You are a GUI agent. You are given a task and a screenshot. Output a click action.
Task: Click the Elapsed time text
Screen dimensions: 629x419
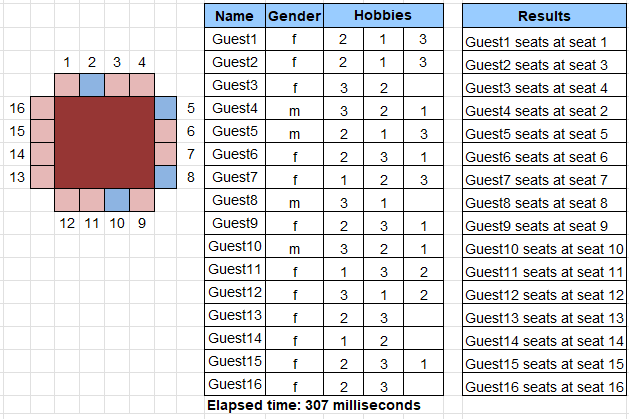coord(313,406)
